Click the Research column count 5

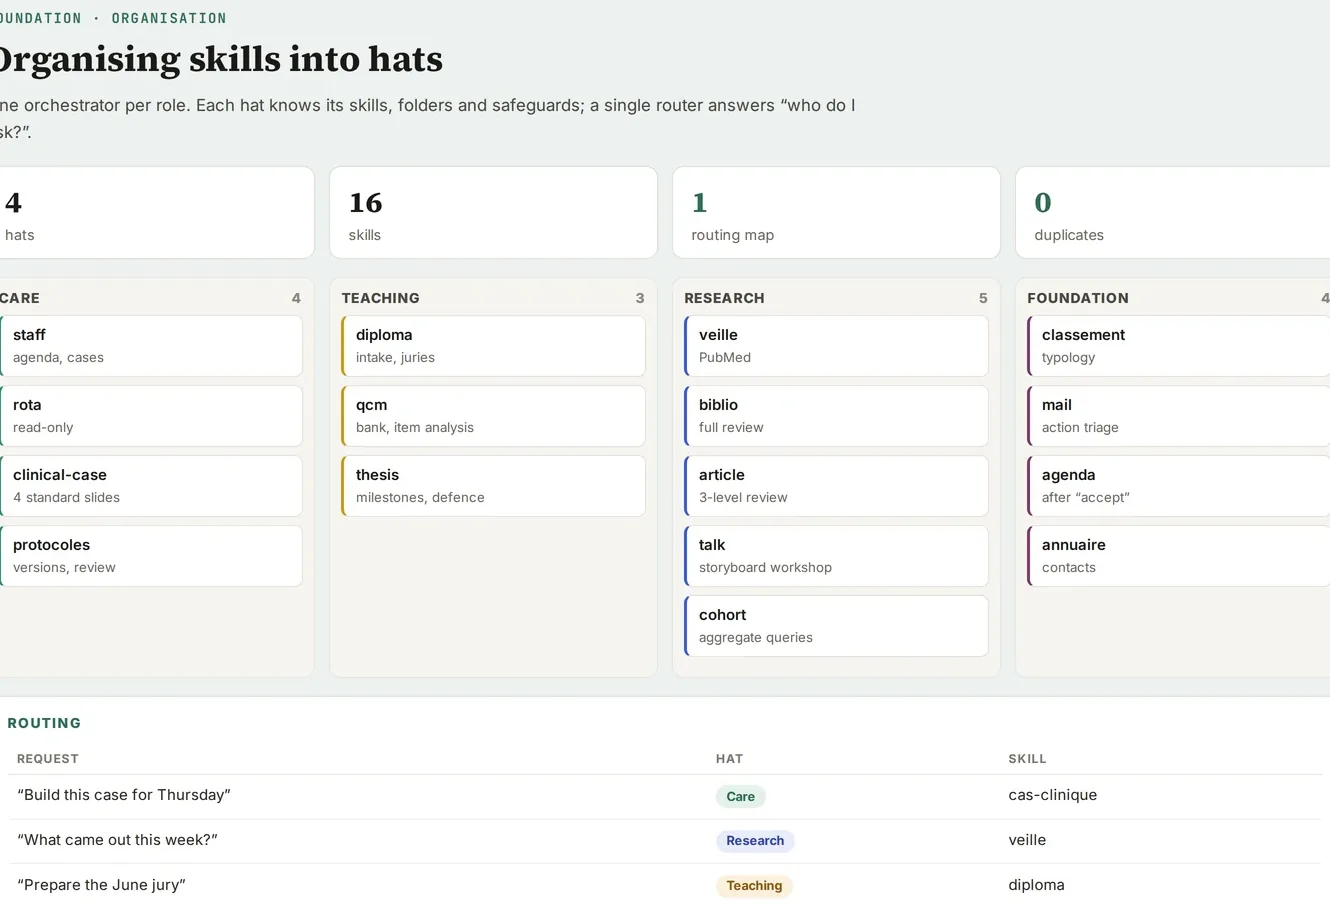point(983,298)
